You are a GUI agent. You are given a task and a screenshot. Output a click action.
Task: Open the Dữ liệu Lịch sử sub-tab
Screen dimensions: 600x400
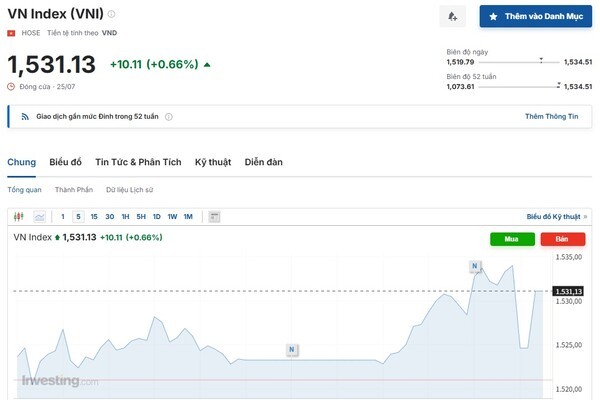[130, 190]
